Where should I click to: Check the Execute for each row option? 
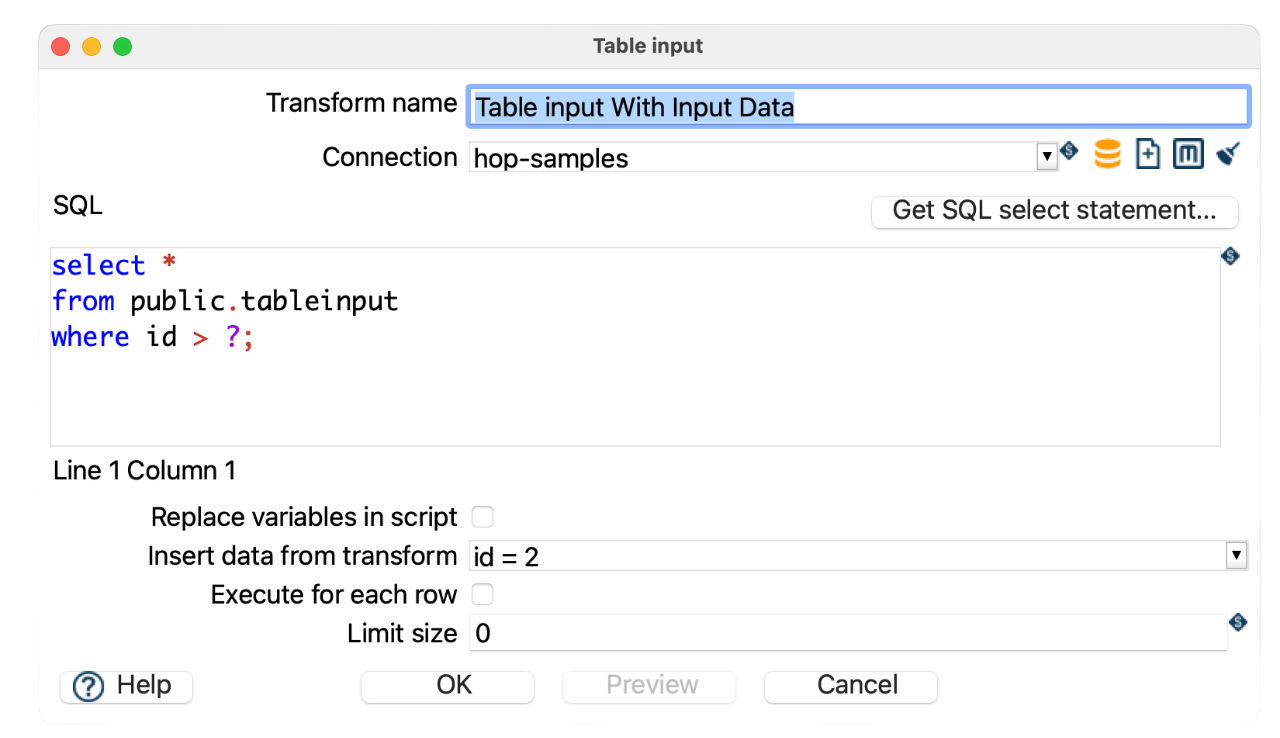click(482, 594)
